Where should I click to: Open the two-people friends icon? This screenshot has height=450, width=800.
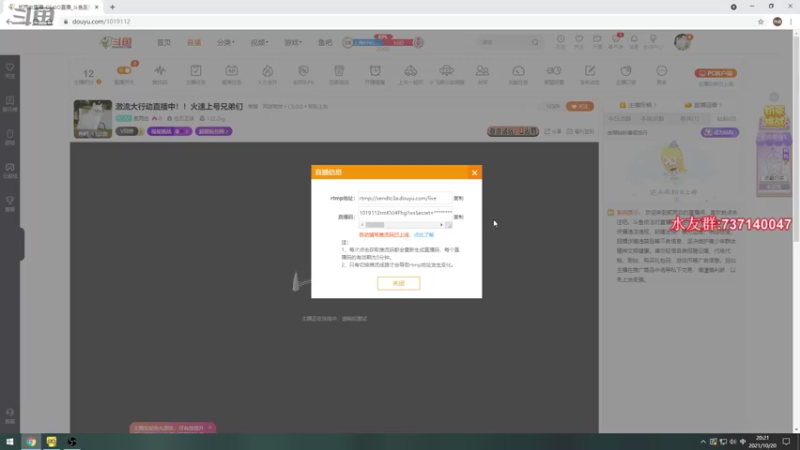coord(482,71)
